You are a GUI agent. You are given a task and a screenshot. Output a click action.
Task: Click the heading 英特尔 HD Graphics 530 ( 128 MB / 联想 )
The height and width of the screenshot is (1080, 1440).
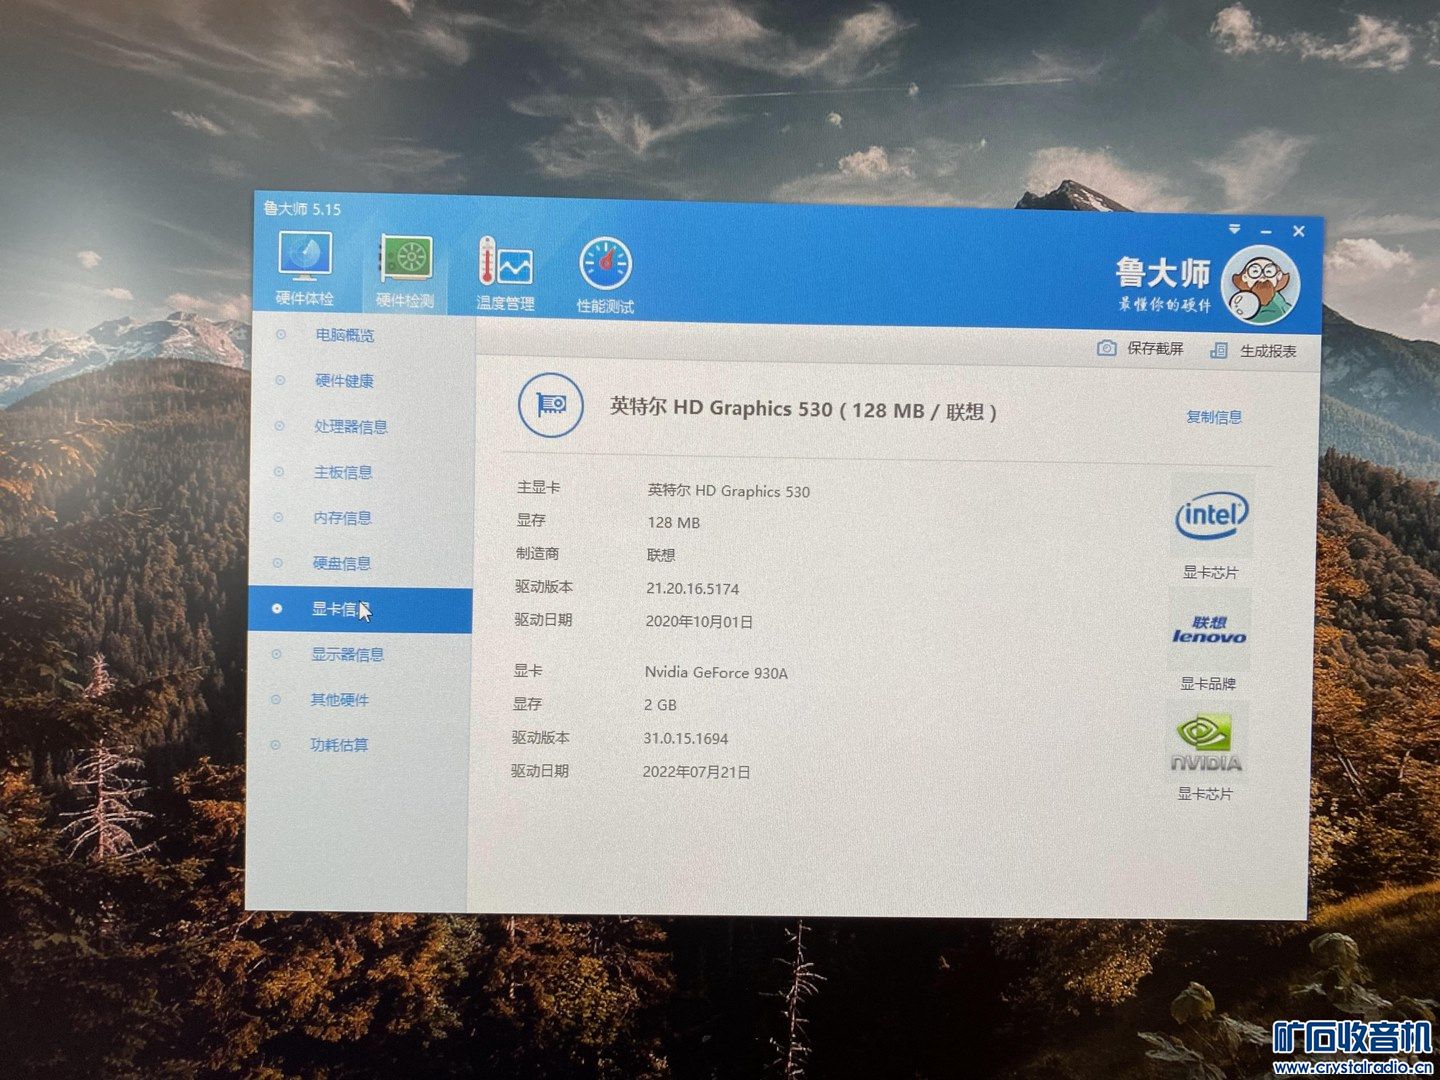click(x=804, y=410)
